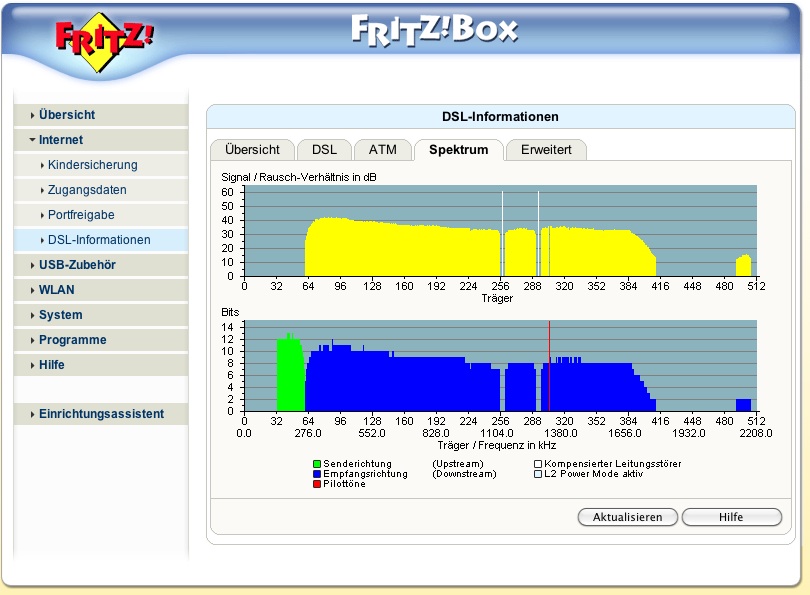Click the green upstream bits area
The width and height of the screenshot is (810, 595).
pos(291,374)
